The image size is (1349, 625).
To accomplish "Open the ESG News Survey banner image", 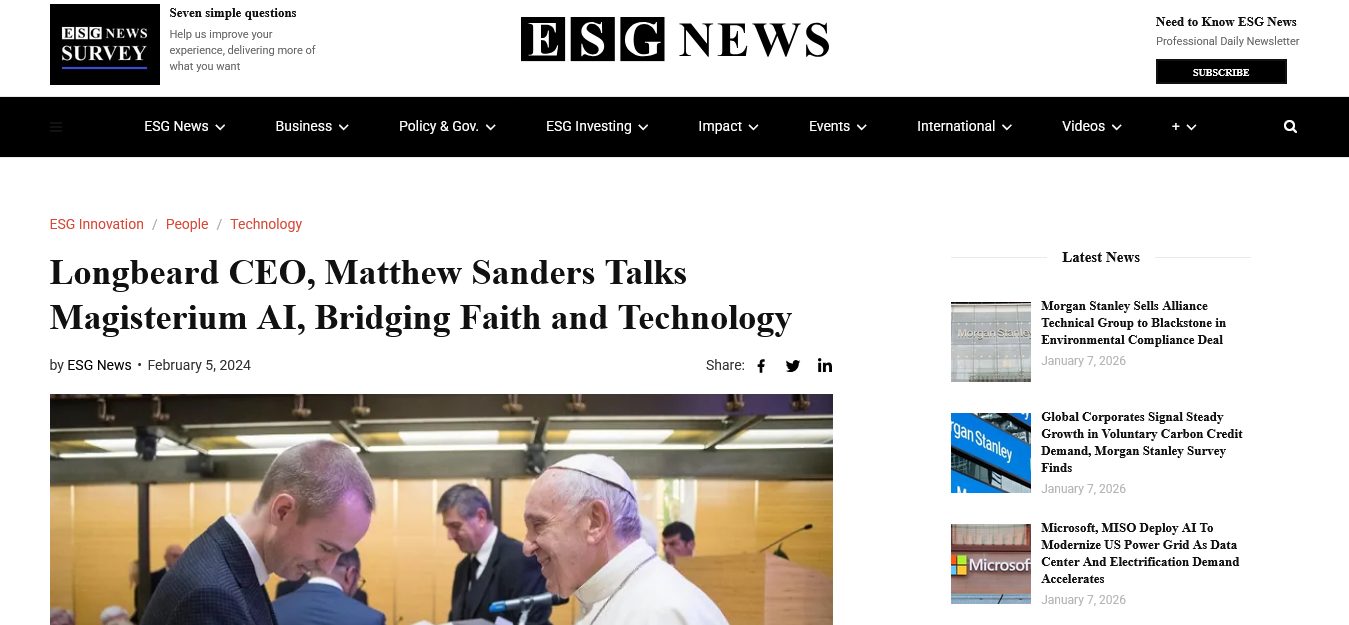I will (x=105, y=44).
